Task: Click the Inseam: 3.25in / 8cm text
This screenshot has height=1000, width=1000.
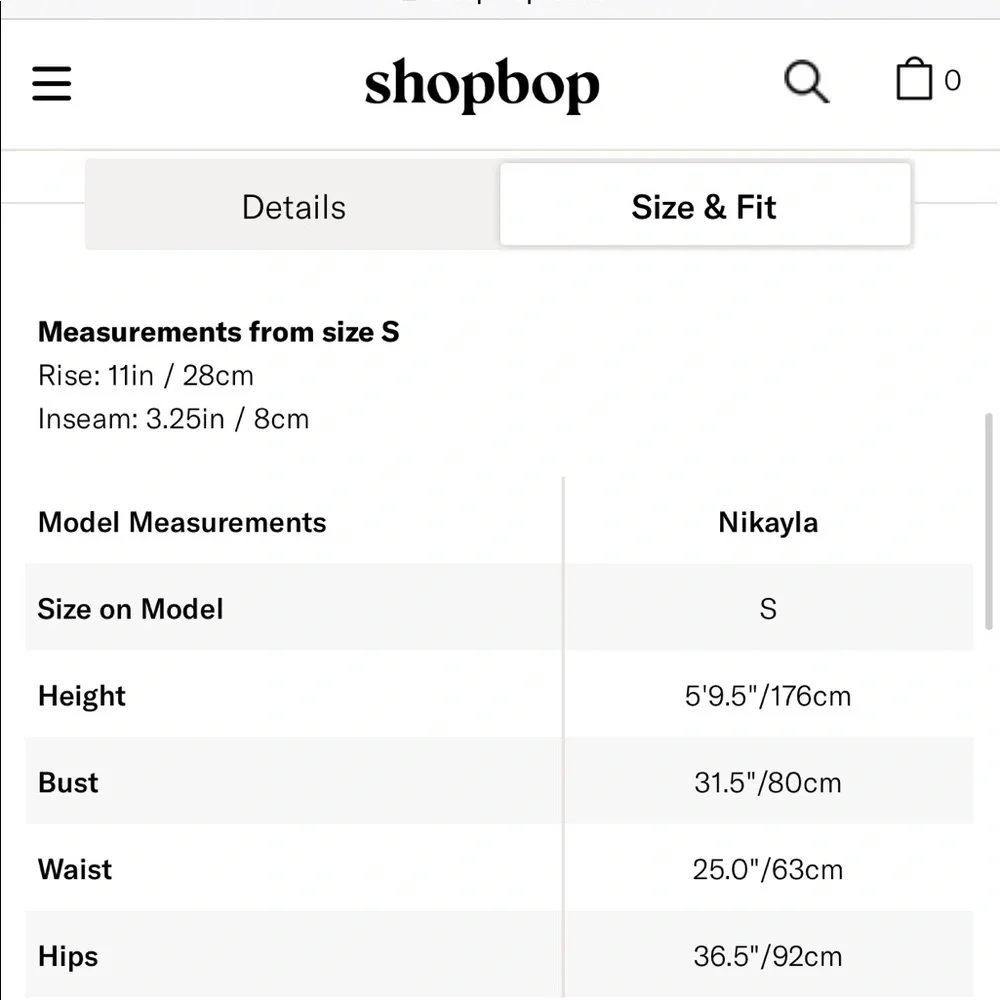Action: click(x=173, y=419)
